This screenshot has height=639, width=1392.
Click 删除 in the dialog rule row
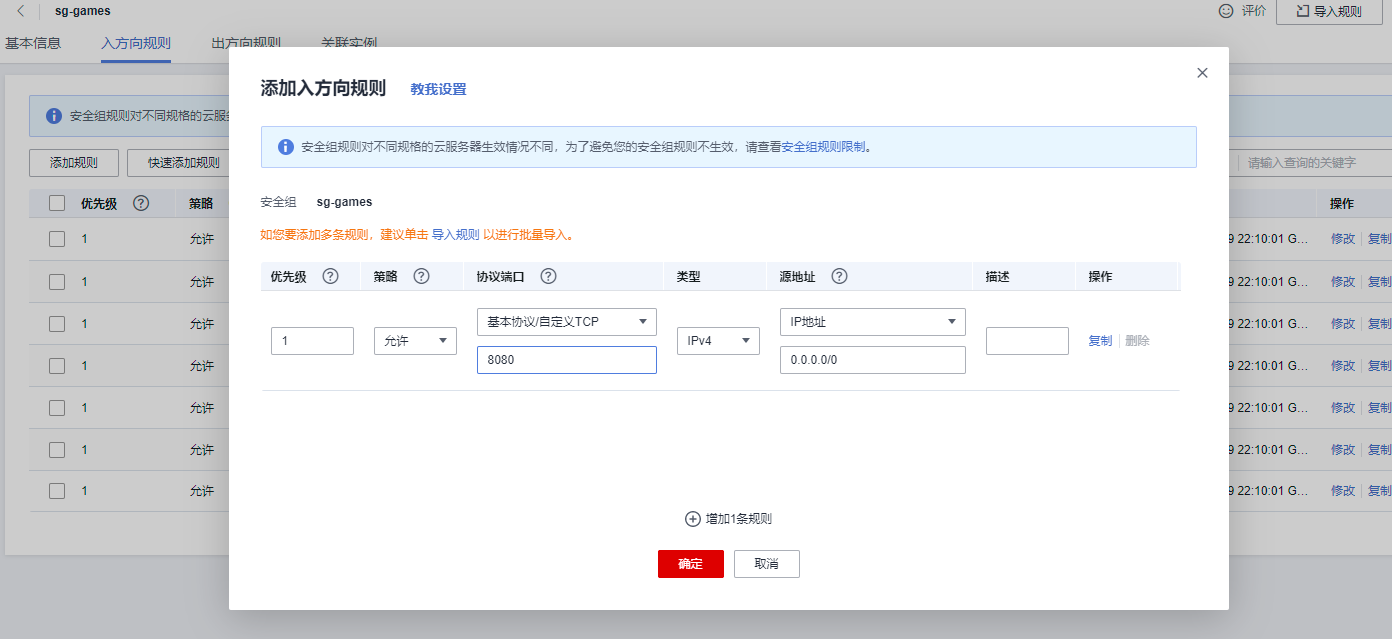coord(1137,341)
